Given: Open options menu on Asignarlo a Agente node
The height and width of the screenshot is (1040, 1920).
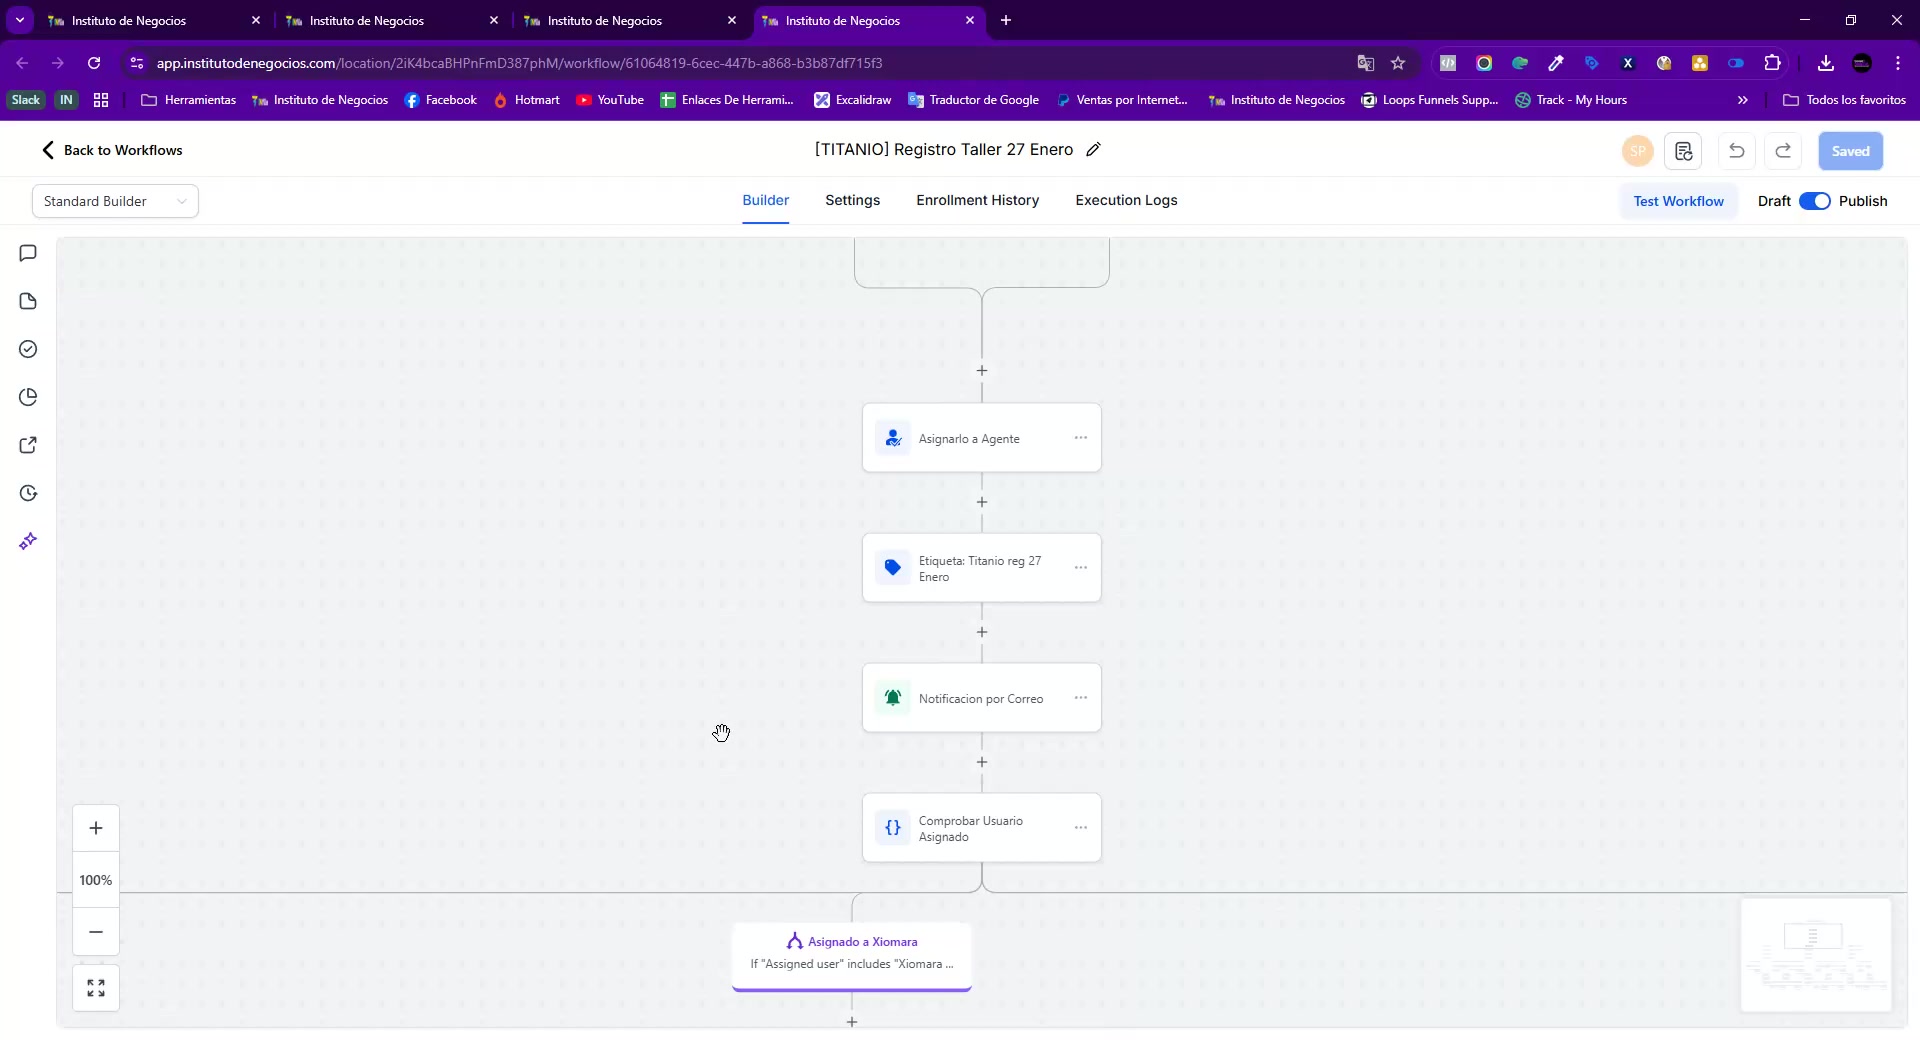Looking at the screenshot, I should (x=1081, y=438).
